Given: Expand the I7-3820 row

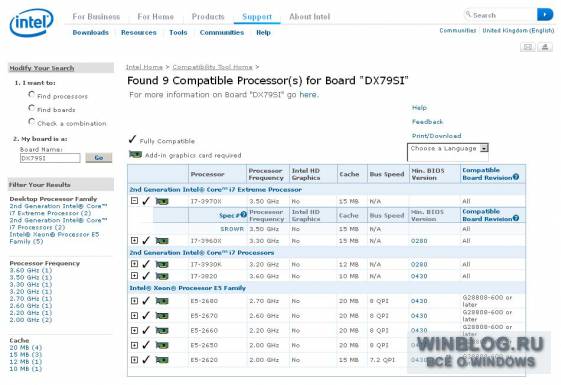Looking at the screenshot, I should [134, 276].
